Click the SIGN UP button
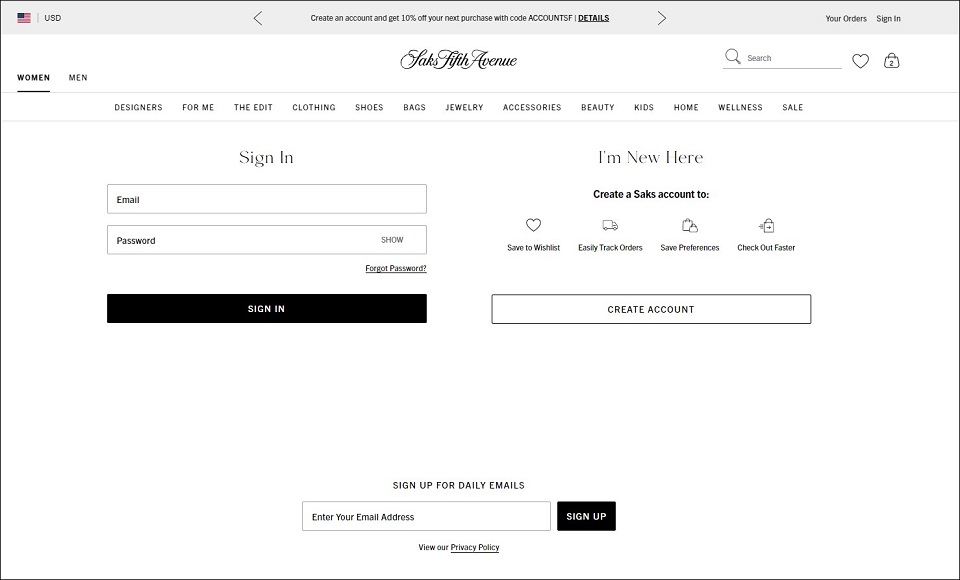Image resolution: width=960 pixels, height=580 pixels. click(586, 516)
